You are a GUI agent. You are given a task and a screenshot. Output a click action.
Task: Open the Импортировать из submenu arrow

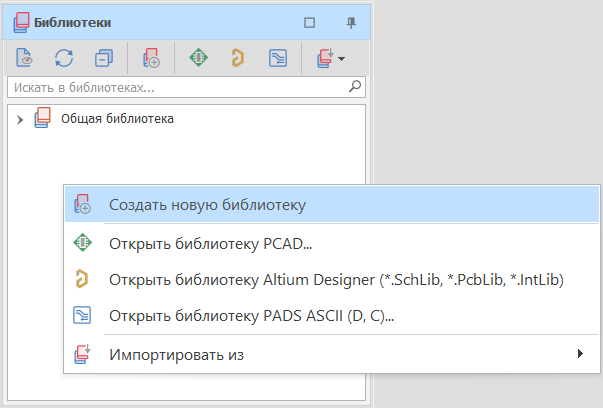(580, 353)
